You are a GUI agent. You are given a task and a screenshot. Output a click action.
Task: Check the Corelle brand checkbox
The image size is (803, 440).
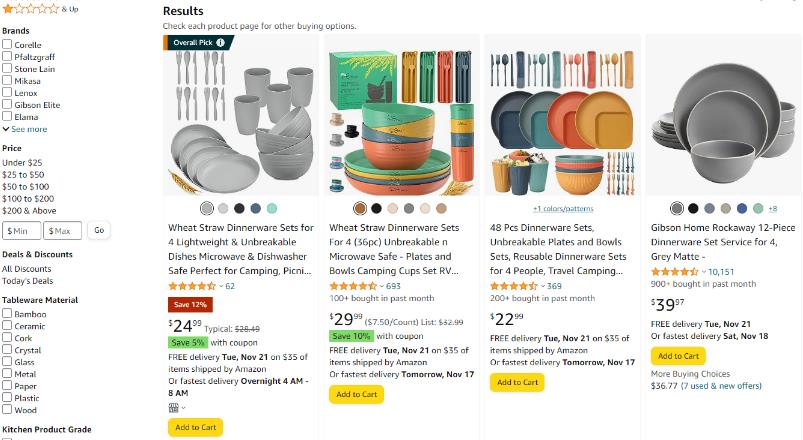pos(7,44)
